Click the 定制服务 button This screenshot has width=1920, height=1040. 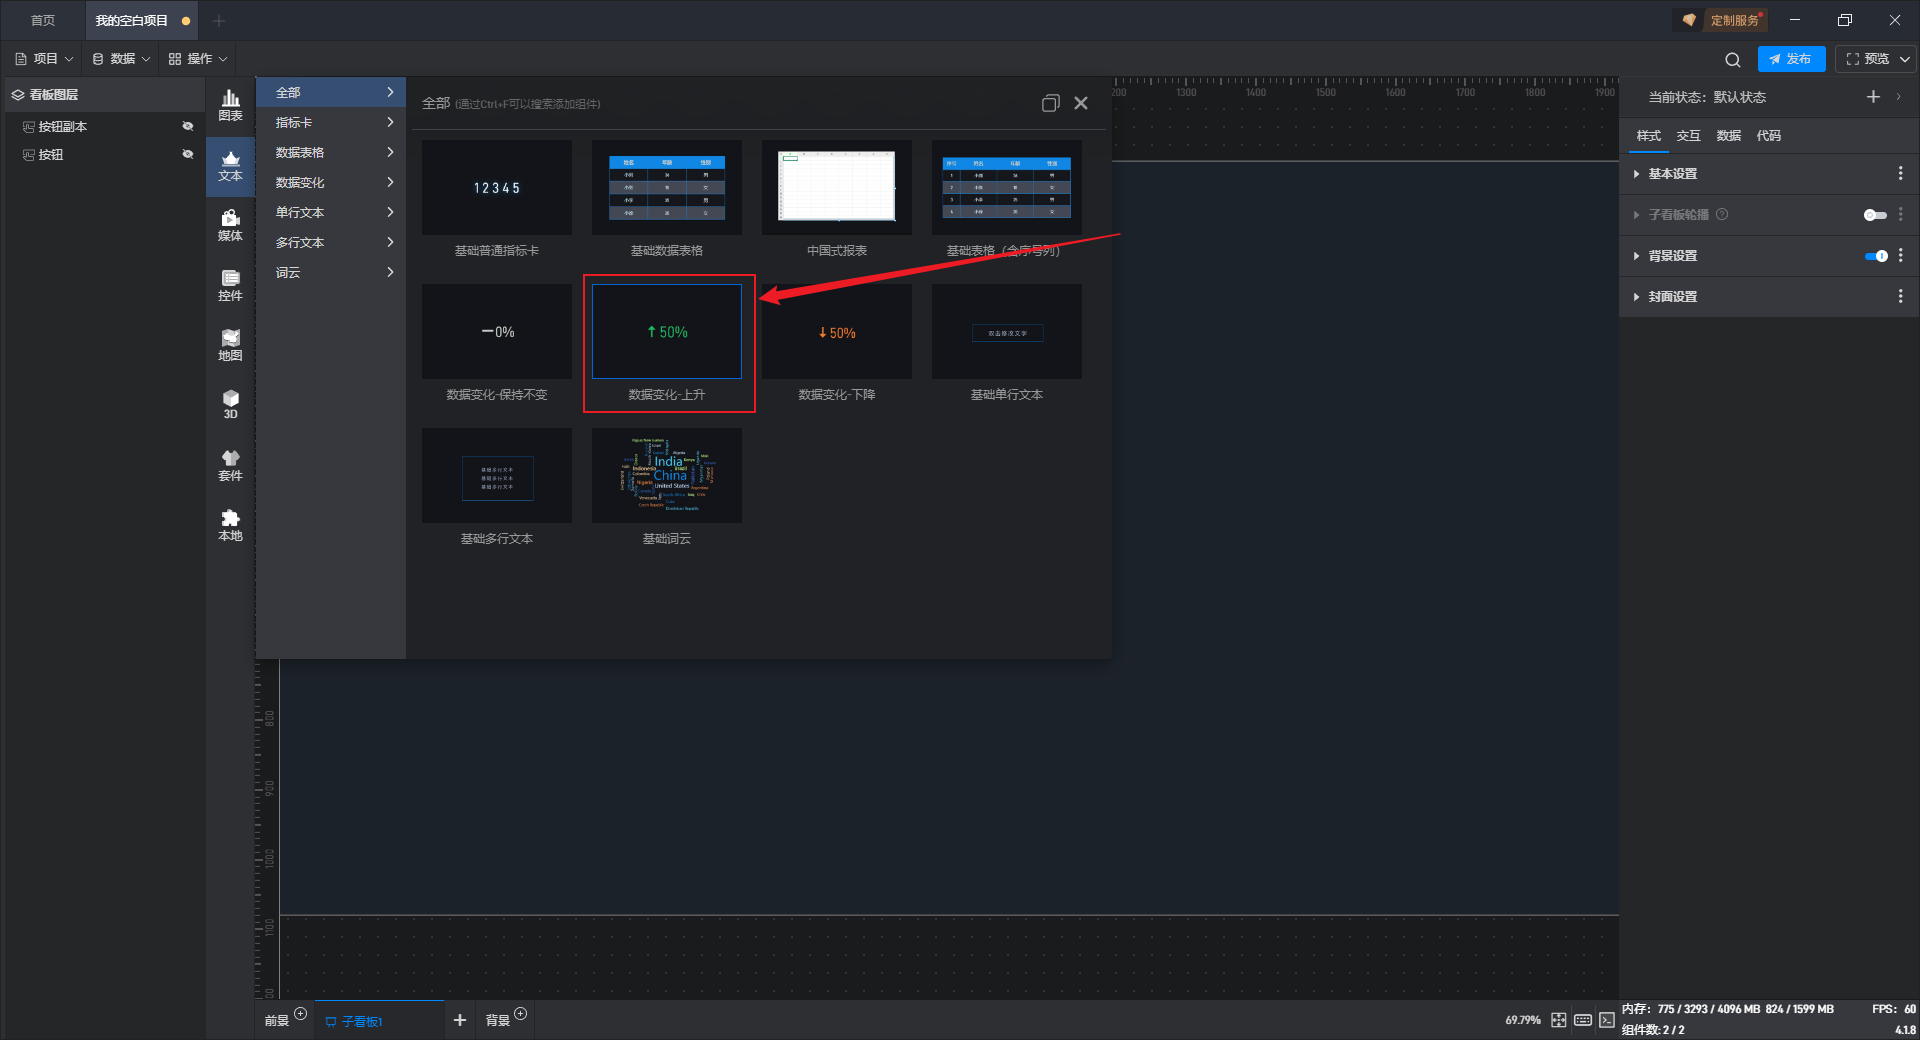[x=1723, y=20]
